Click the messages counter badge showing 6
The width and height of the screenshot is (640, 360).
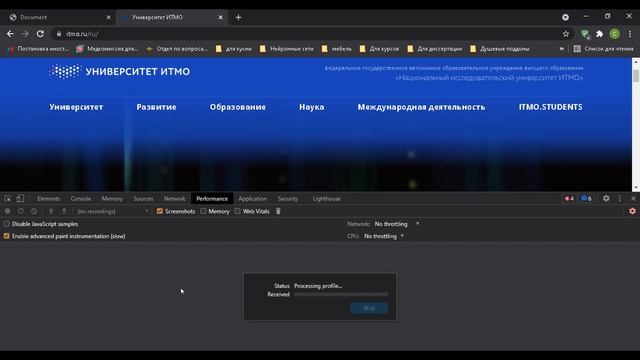click(x=586, y=198)
